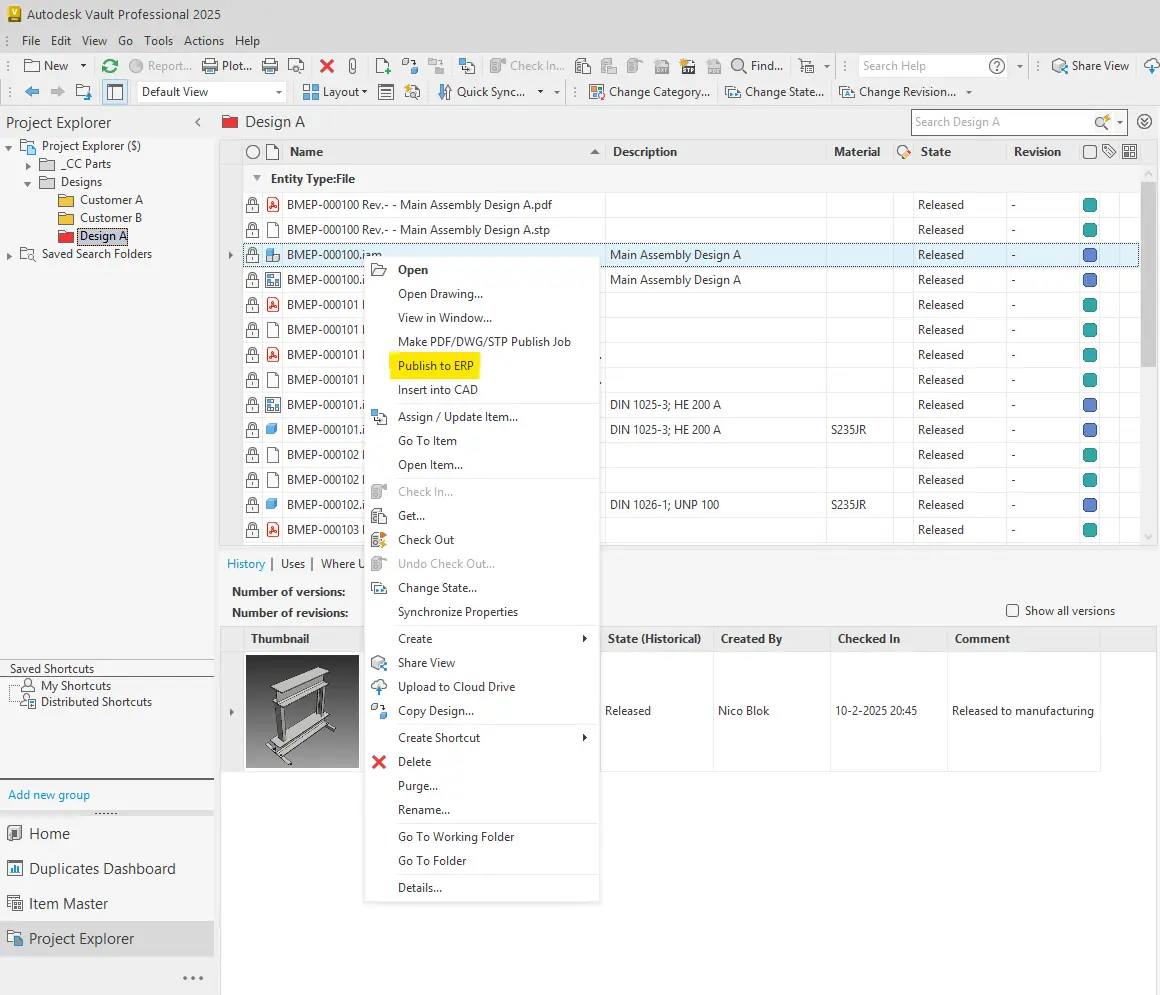This screenshot has height=995, width=1160.
Task: Click the tag icon column header
Action: pyautogui.click(x=1108, y=152)
